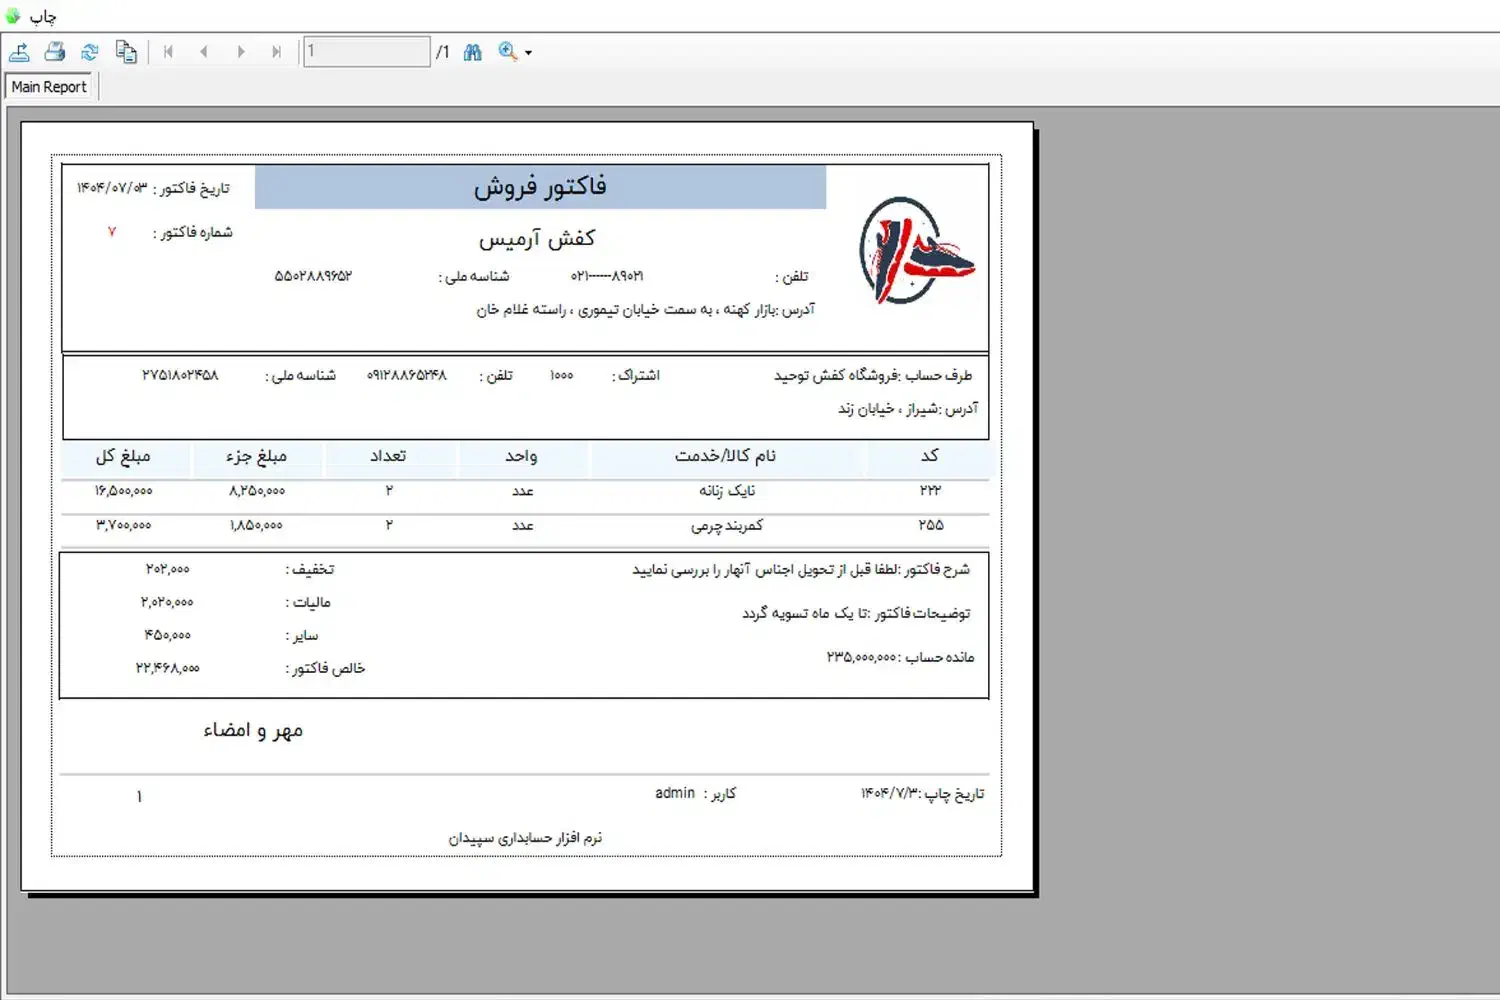The height and width of the screenshot is (1000, 1500).
Task: Click the tax amount '۲,۰۲۰,۰۰۰'
Action: [x=167, y=602]
